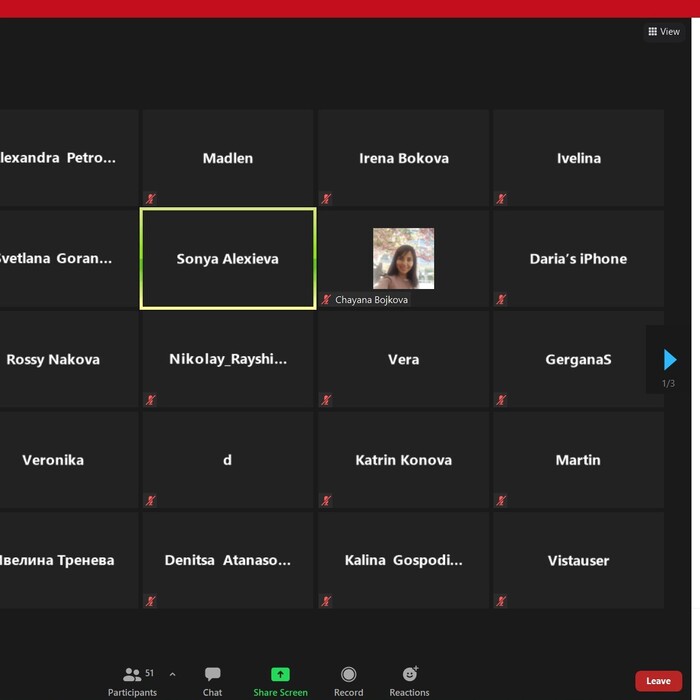Go to the next page of participants
The image size is (700, 700).
click(669, 360)
